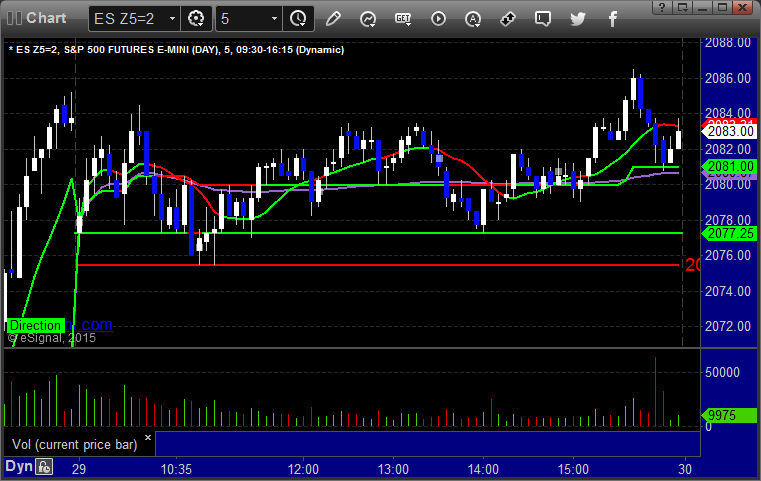Click the pop-out window options icon

[682, 7]
